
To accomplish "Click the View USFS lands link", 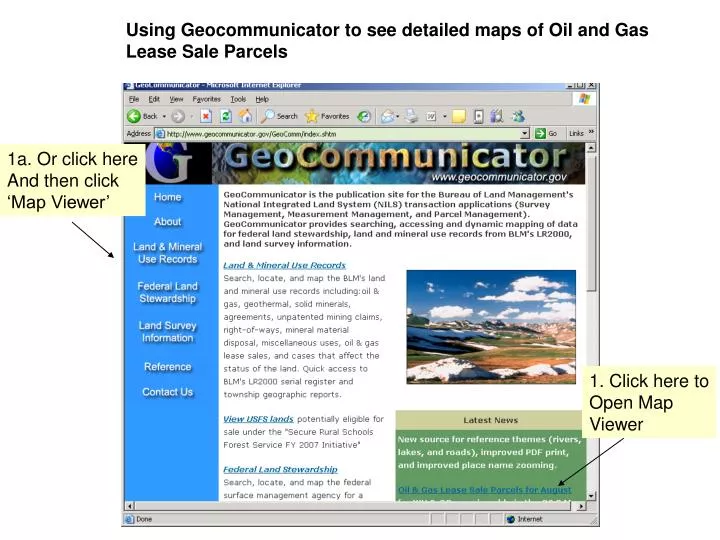I will click(258, 419).
